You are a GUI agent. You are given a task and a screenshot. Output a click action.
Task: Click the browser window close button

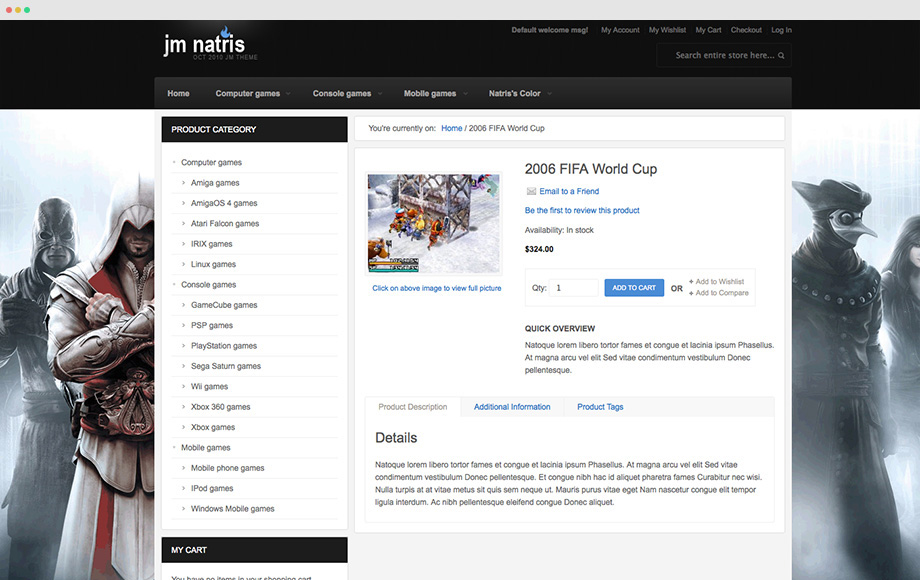9,10
